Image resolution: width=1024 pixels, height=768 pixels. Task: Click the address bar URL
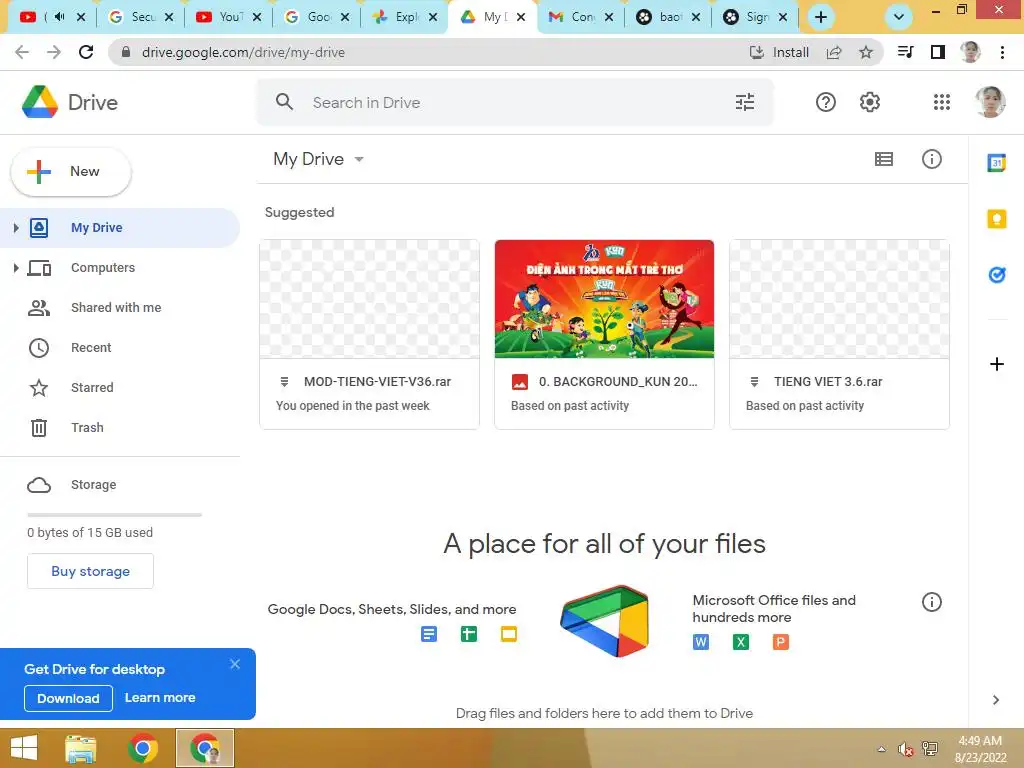pos(243,52)
